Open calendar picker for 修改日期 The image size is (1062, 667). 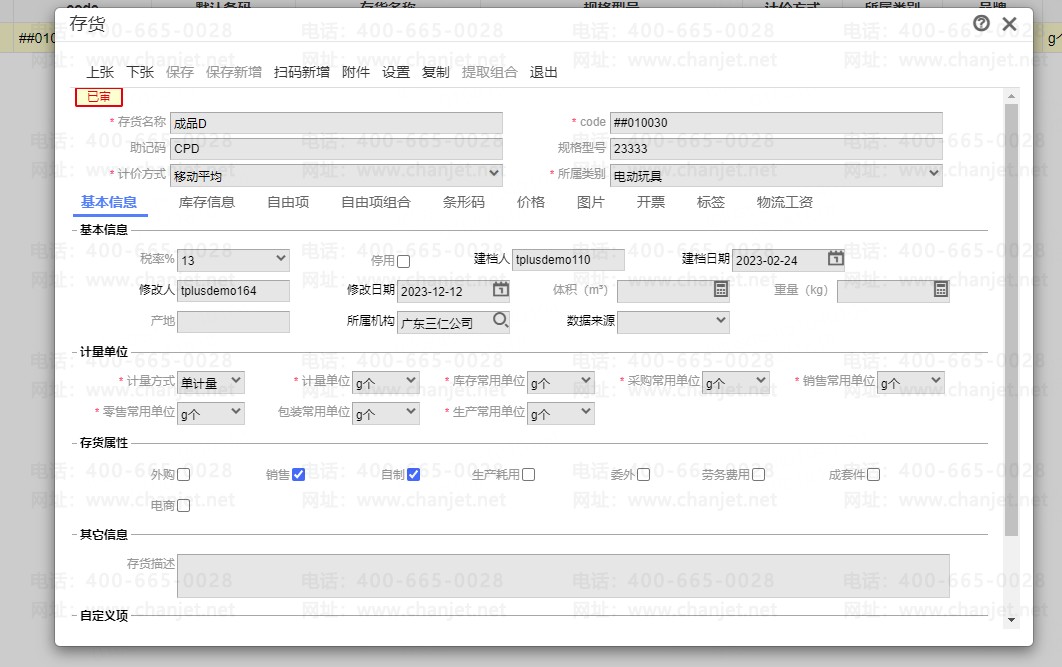501,290
